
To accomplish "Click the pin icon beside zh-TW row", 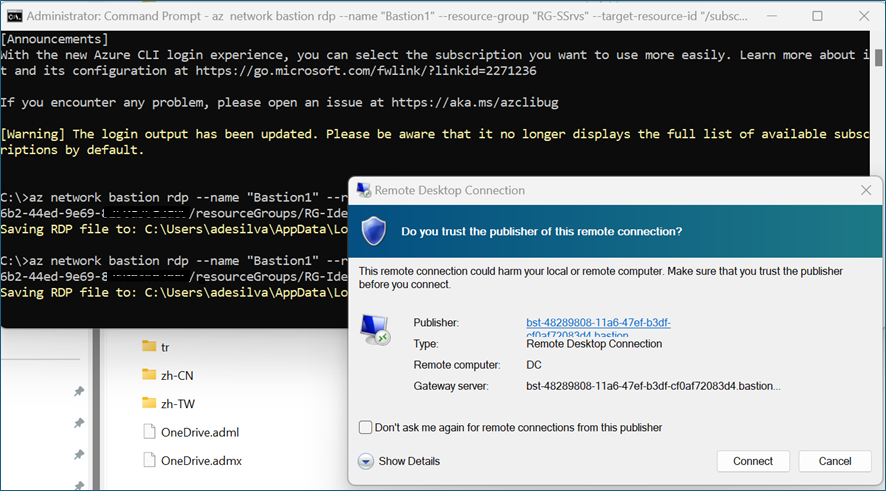I will click(79, 423).
